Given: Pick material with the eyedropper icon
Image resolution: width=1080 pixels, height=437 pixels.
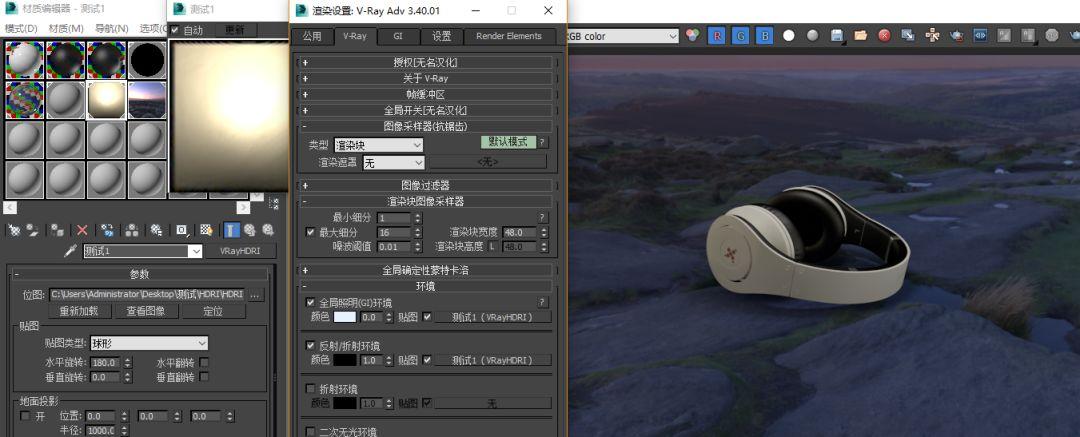Looking at the screenshot, I should point(69,251).
